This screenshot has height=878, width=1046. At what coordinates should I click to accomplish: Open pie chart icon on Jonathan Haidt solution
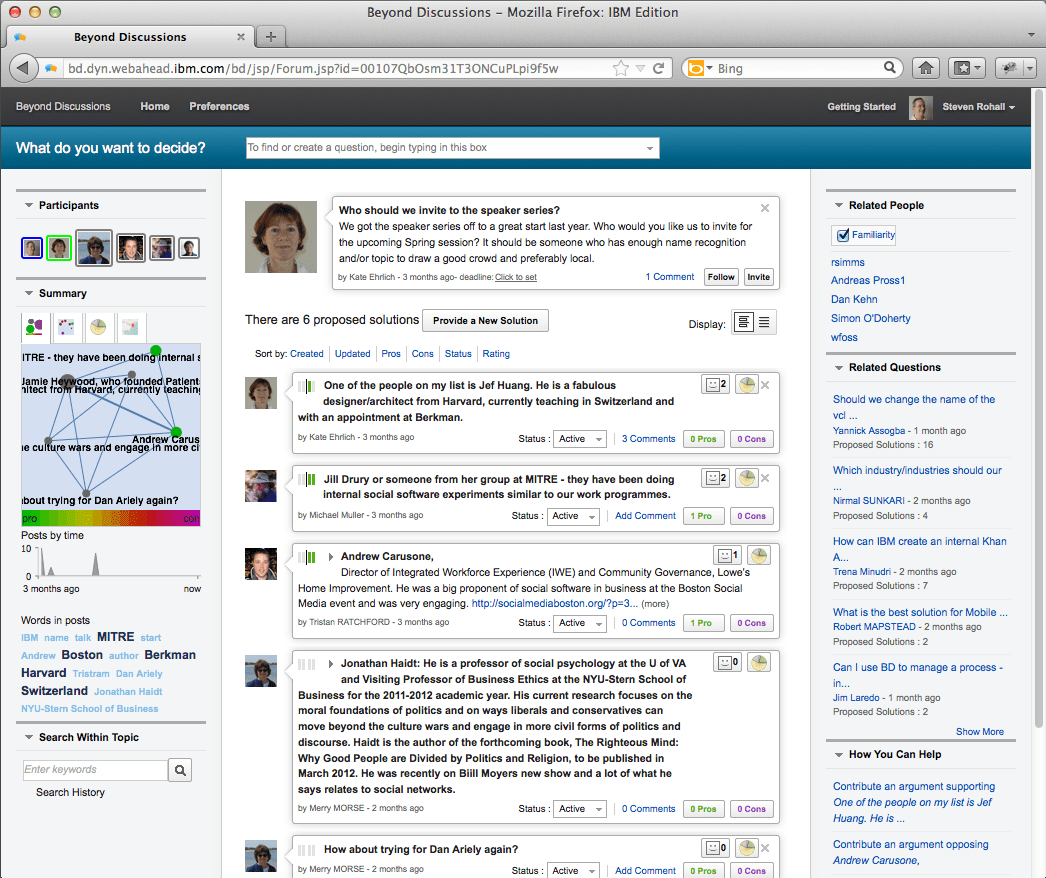pyautogui.click(x=758, y=663)
